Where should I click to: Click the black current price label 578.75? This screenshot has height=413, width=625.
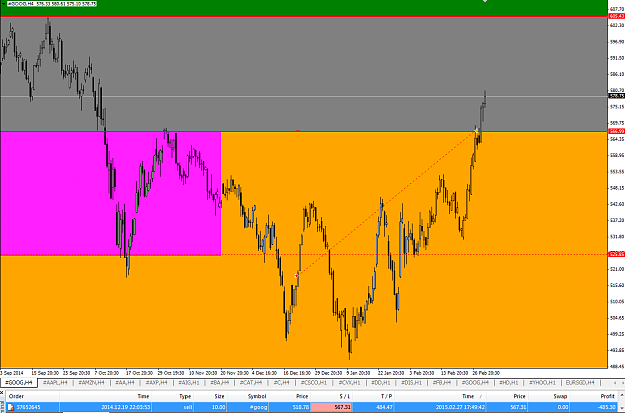click(x=617, y=96)
